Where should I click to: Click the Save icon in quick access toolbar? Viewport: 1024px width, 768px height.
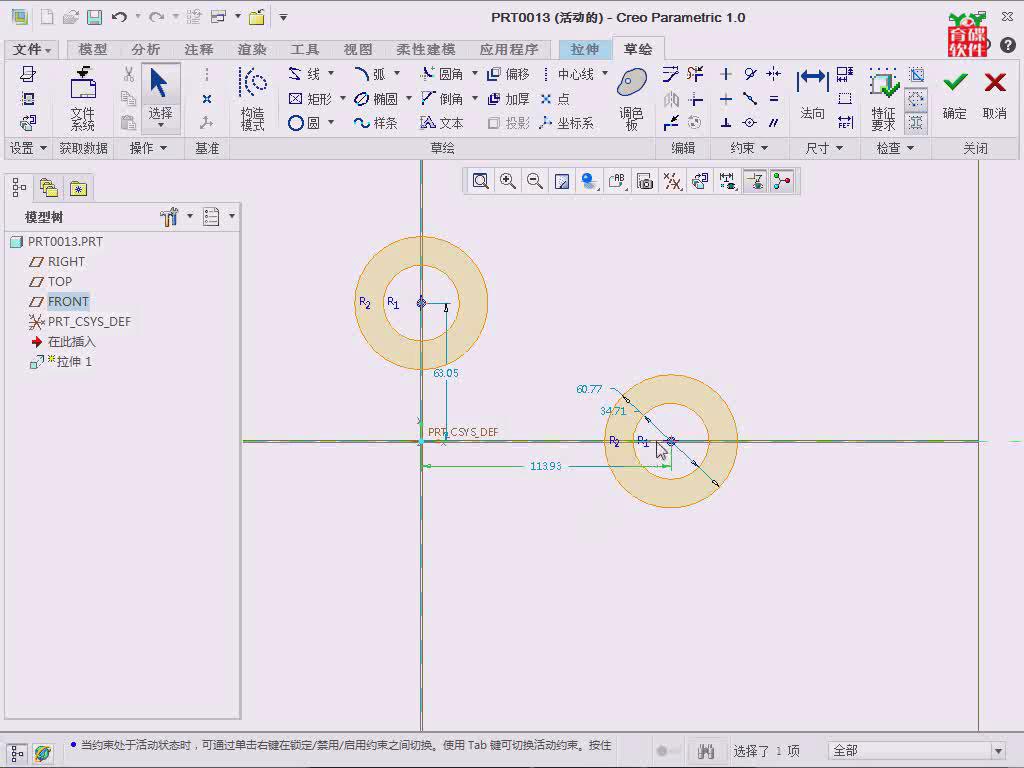95,18
